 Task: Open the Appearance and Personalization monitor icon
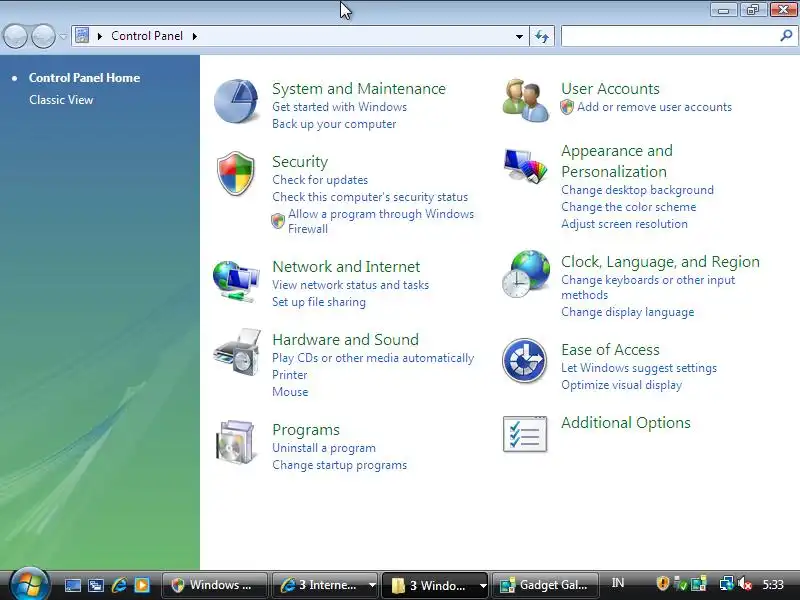click(526, 165)
